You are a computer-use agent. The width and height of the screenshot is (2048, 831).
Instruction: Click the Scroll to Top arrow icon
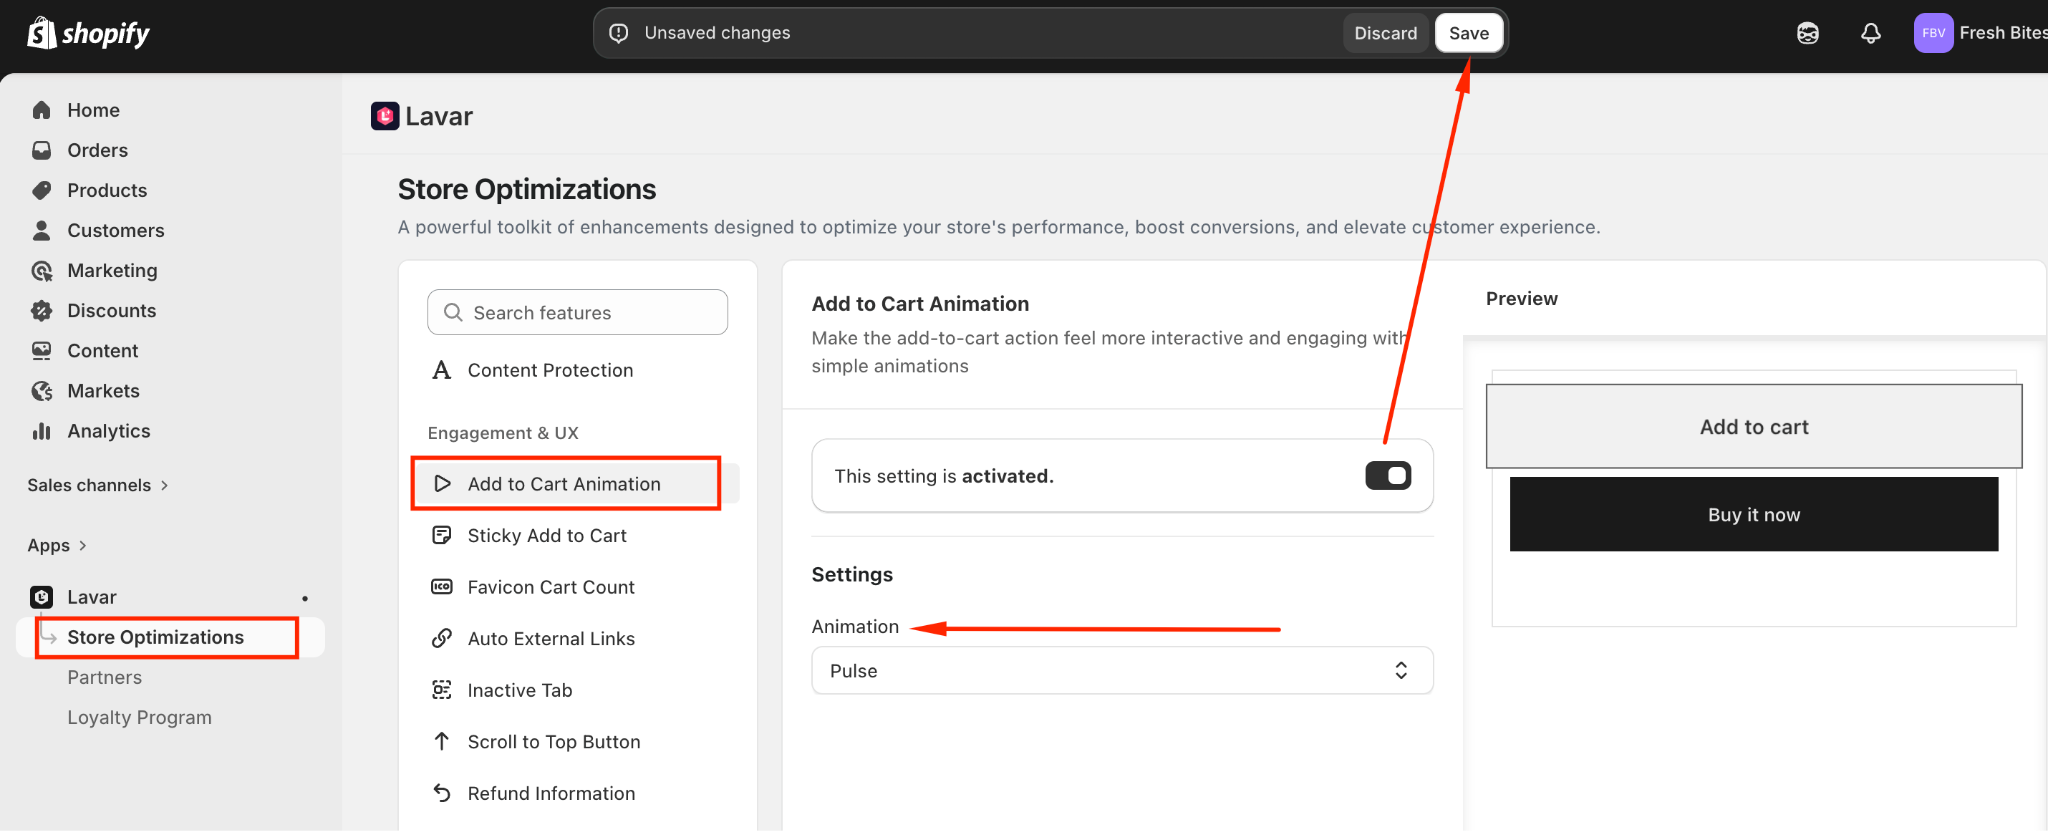pos(441,741)
